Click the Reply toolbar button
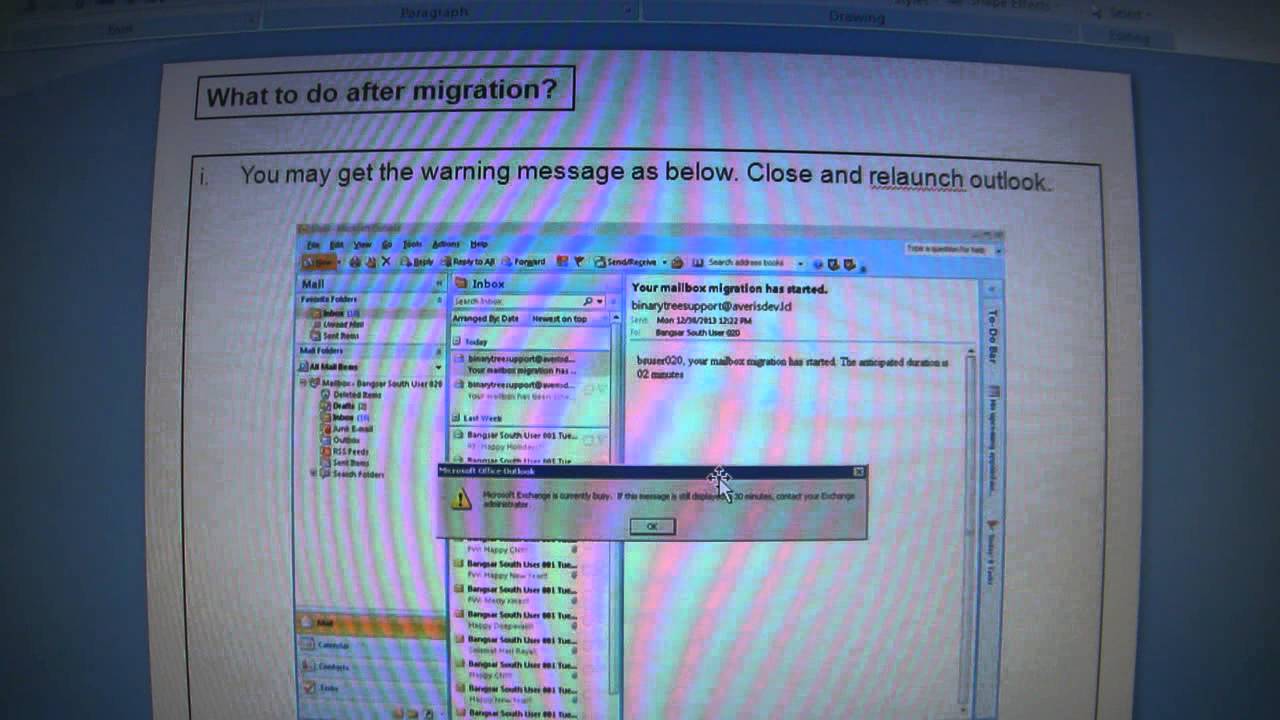Image resolution: width=1280 pixels, height=720 pixels. tap(417, 262)
